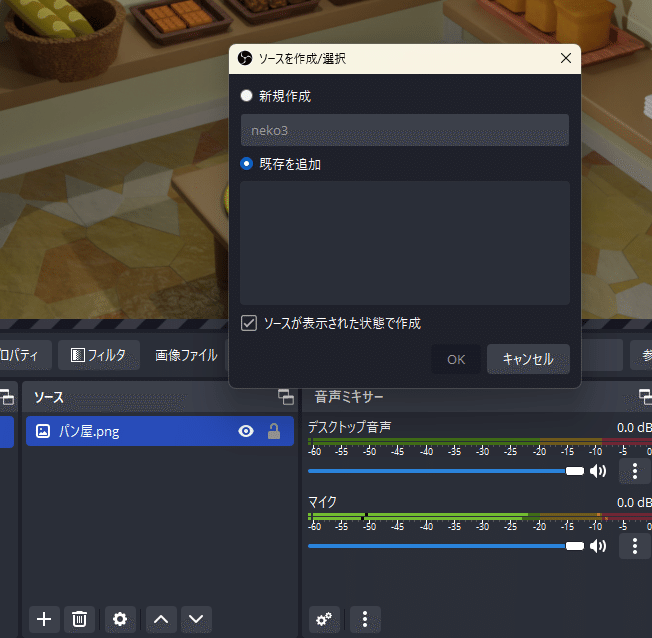
Task: Add a source with the plus button
Action: [44, 619]
